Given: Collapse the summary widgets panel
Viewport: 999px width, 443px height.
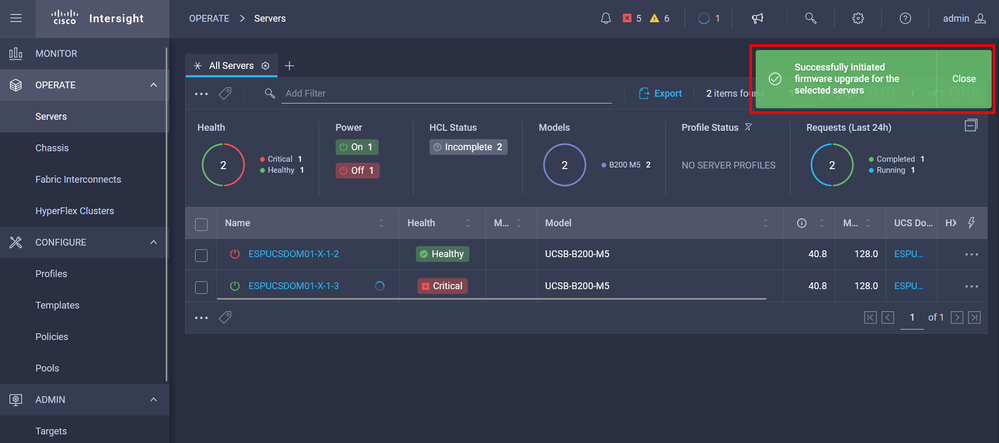Looking at the screenshot, I should pyautogui.click(x=971, y=126).
